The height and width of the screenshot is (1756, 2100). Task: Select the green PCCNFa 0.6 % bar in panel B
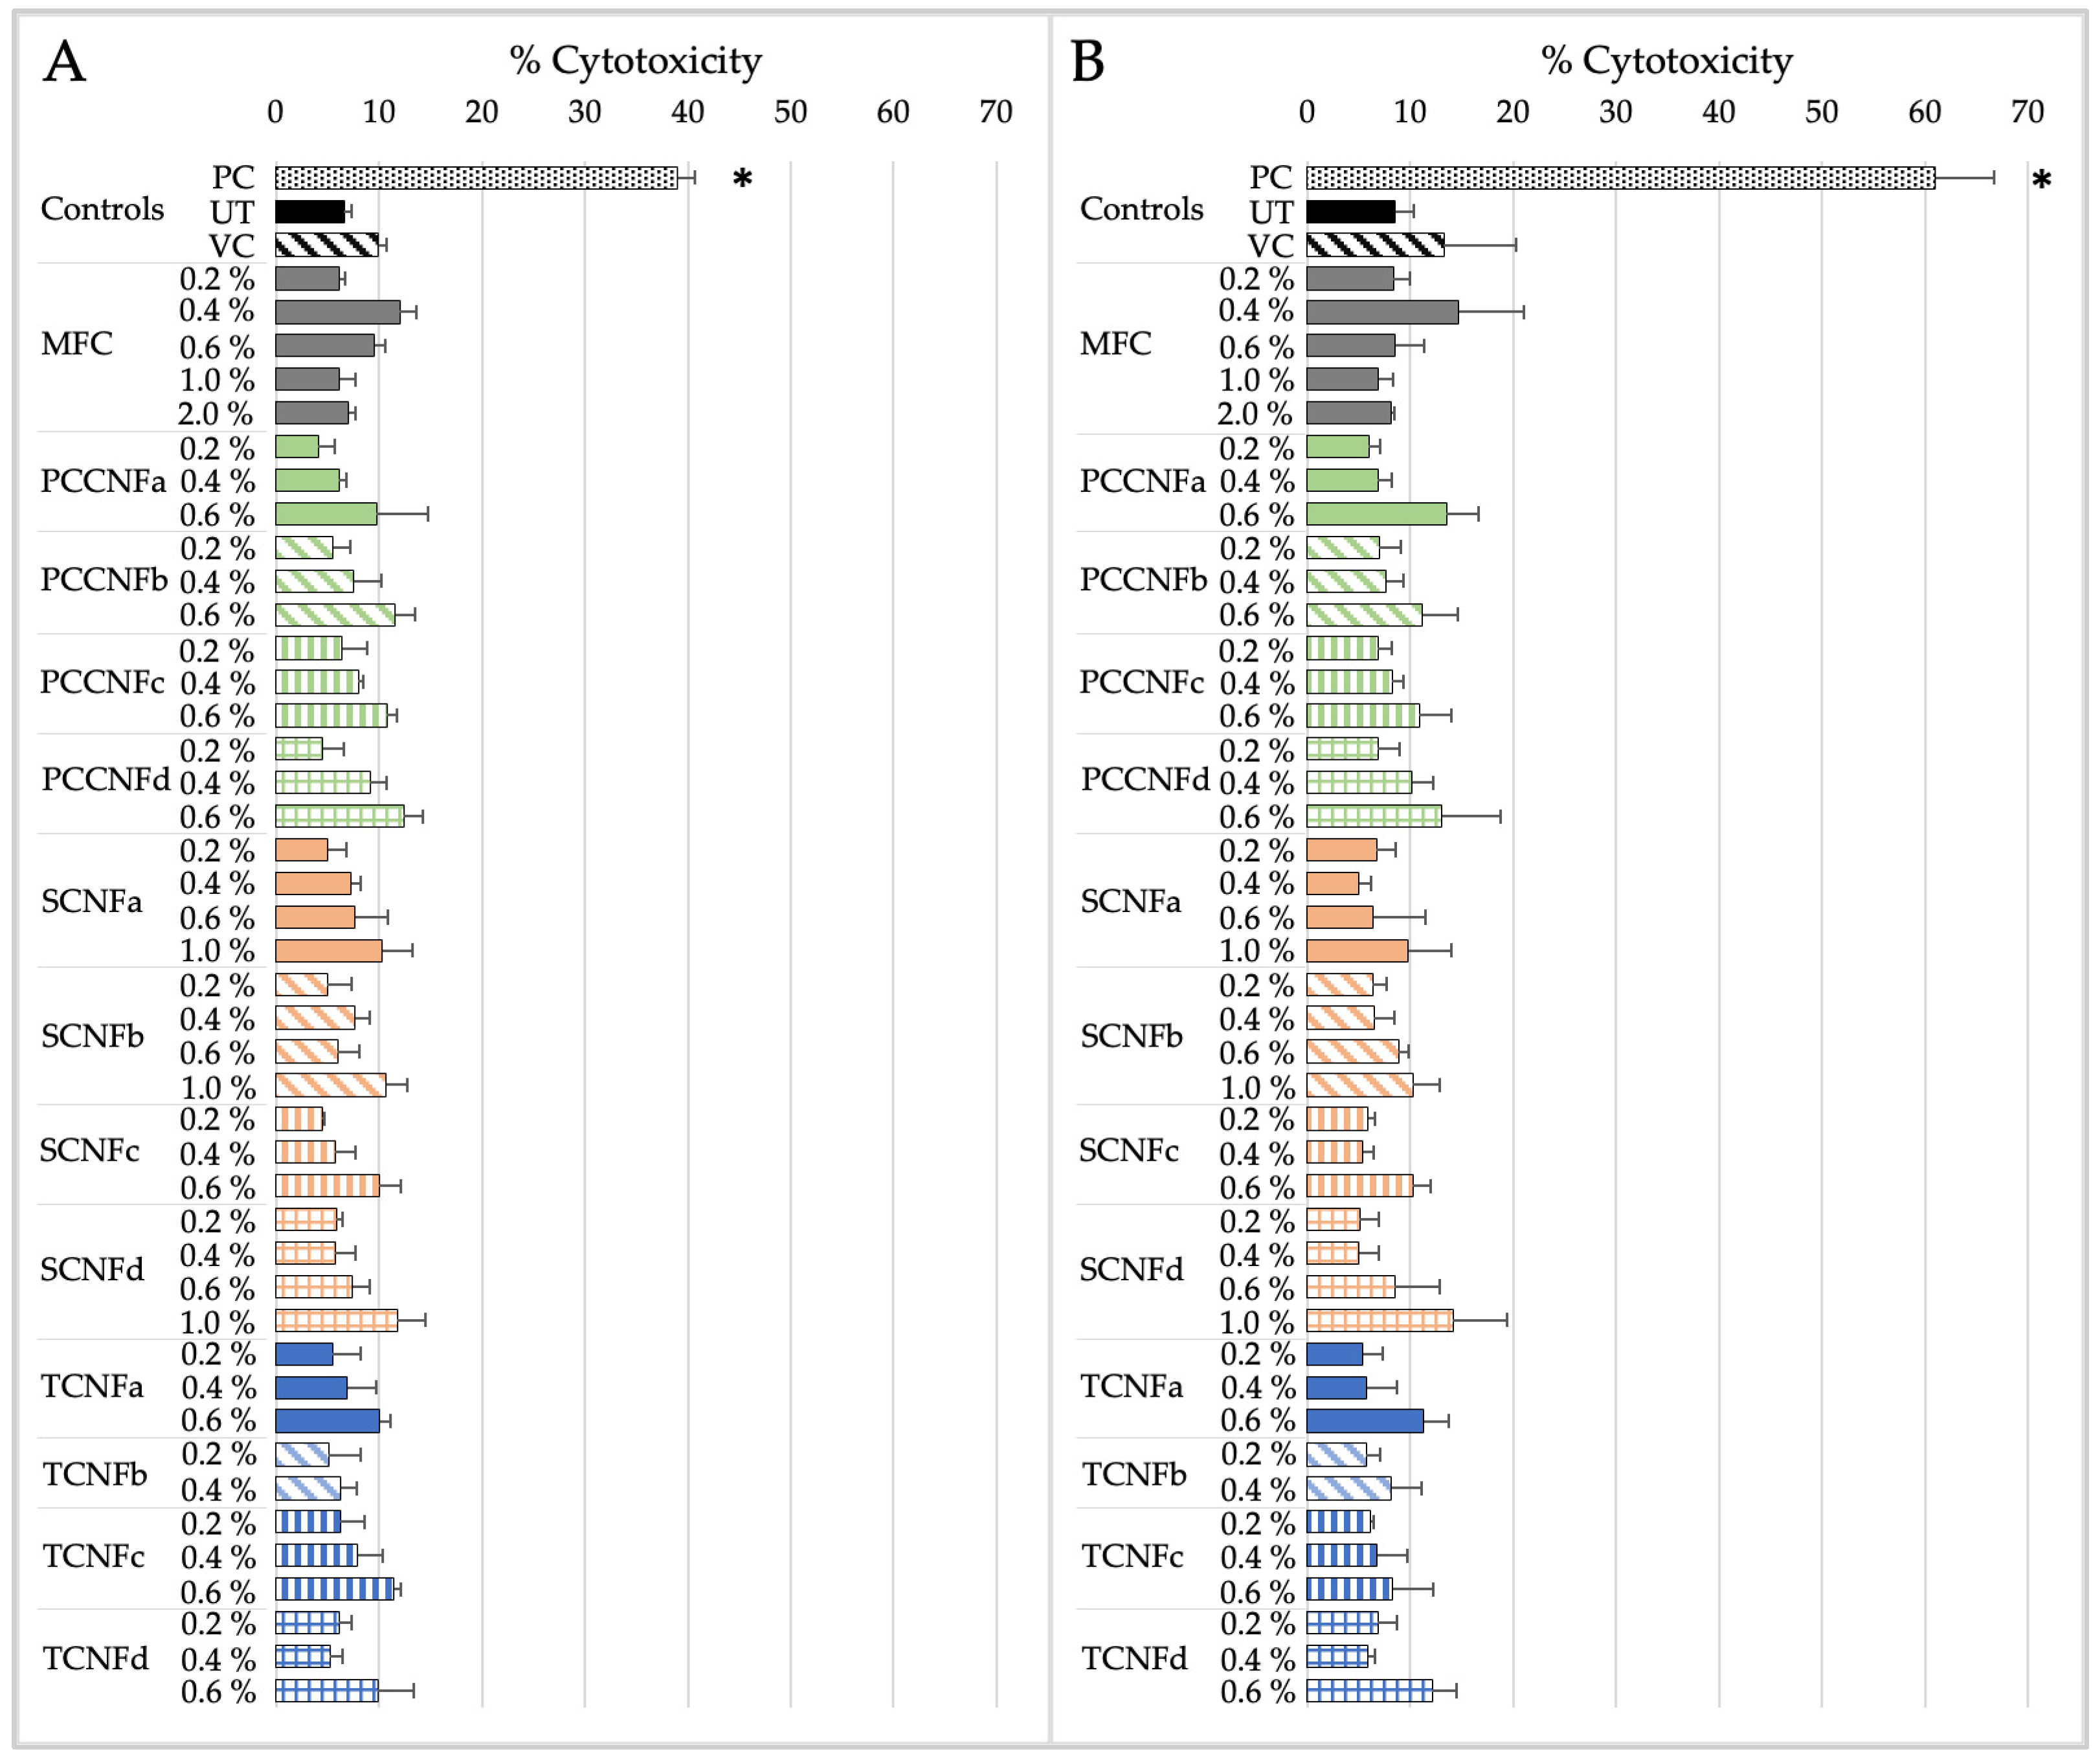tap(1376, 514)
